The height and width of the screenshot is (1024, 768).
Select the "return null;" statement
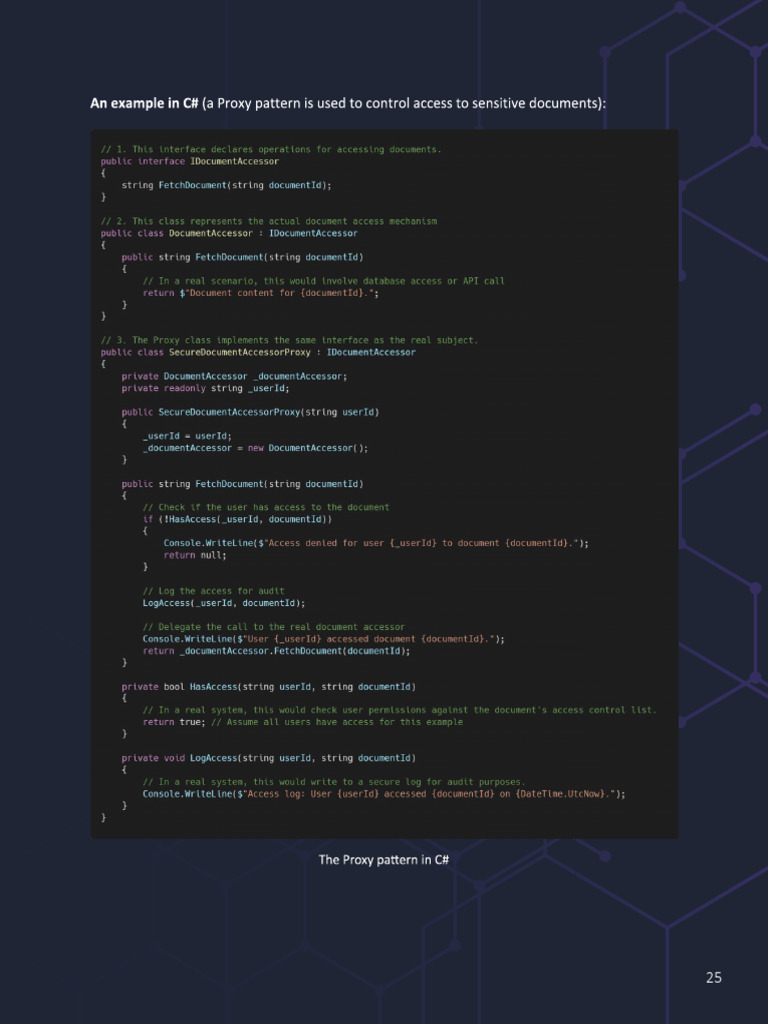(195, 555)
